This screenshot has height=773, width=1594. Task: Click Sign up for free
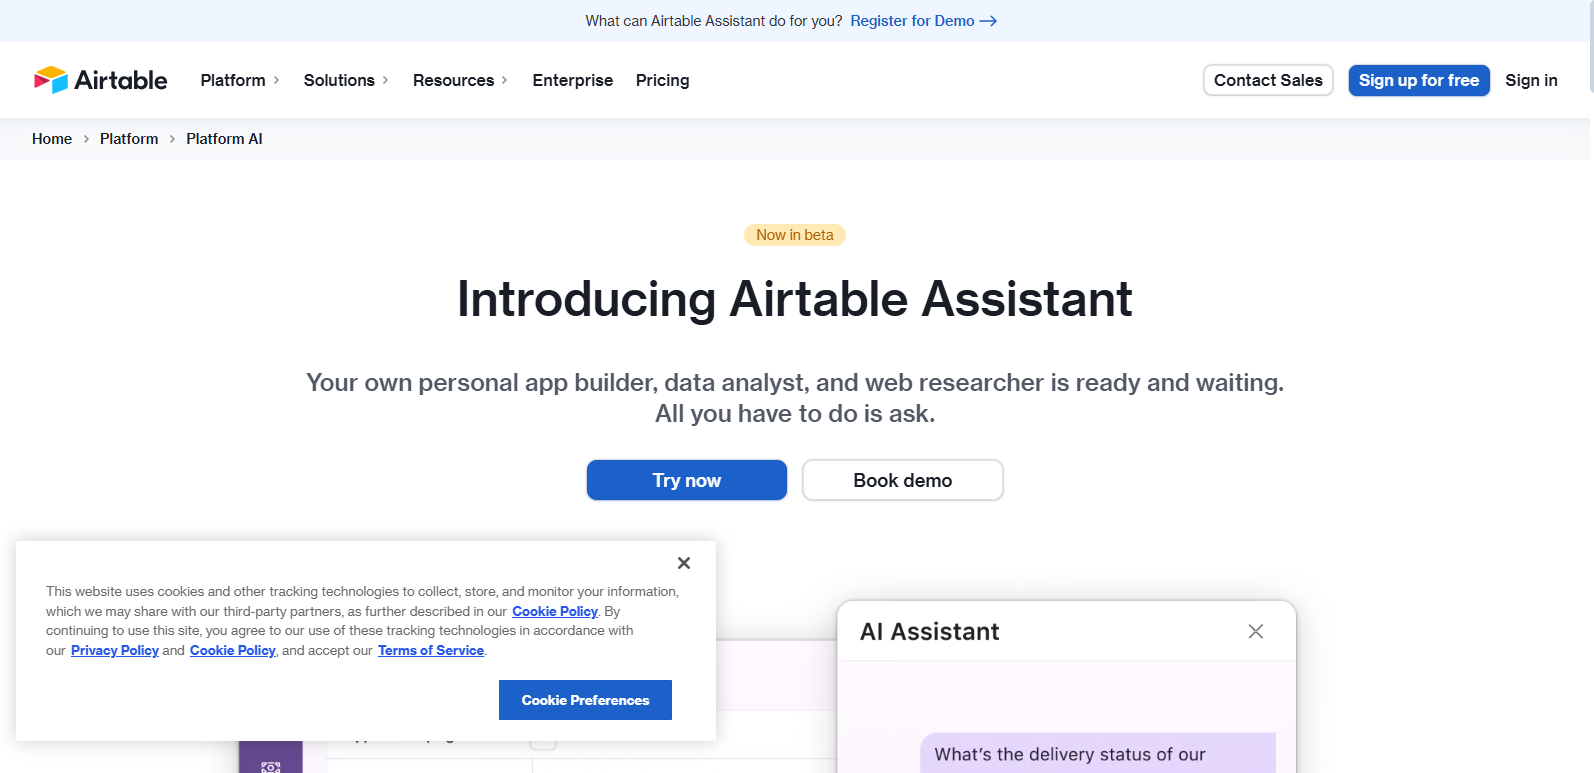pos(1419,80)
